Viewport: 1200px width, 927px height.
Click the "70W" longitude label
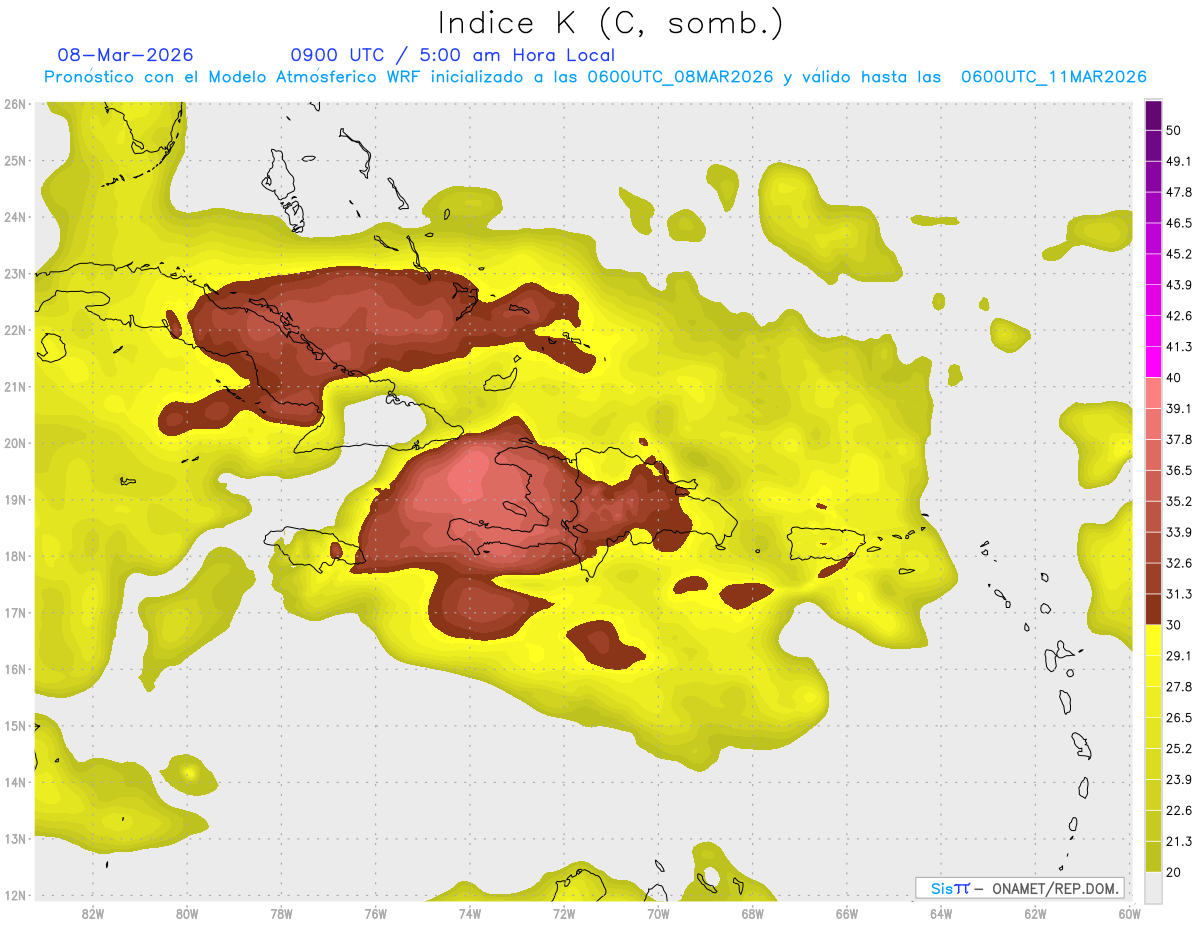point(658,913)
